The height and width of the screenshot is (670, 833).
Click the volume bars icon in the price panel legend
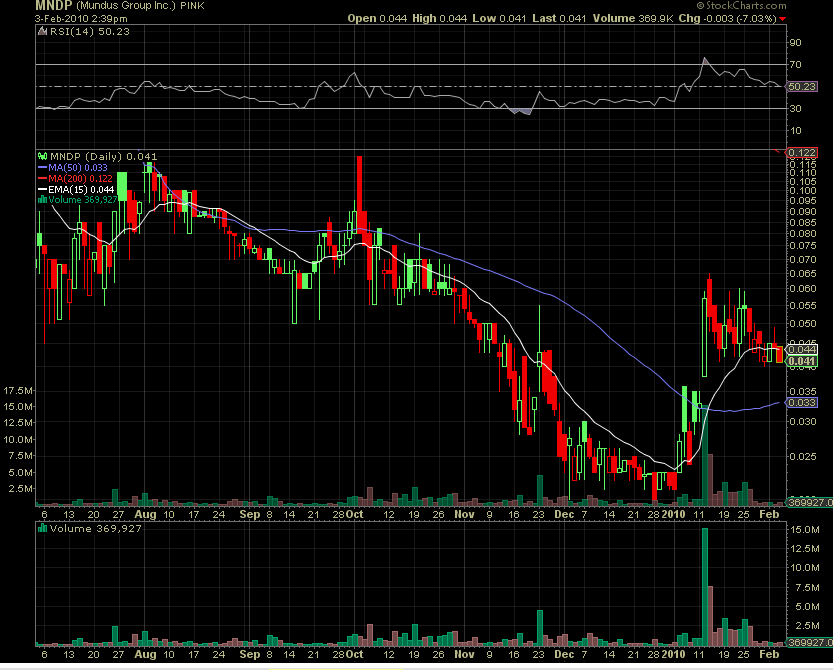point(42,200)
